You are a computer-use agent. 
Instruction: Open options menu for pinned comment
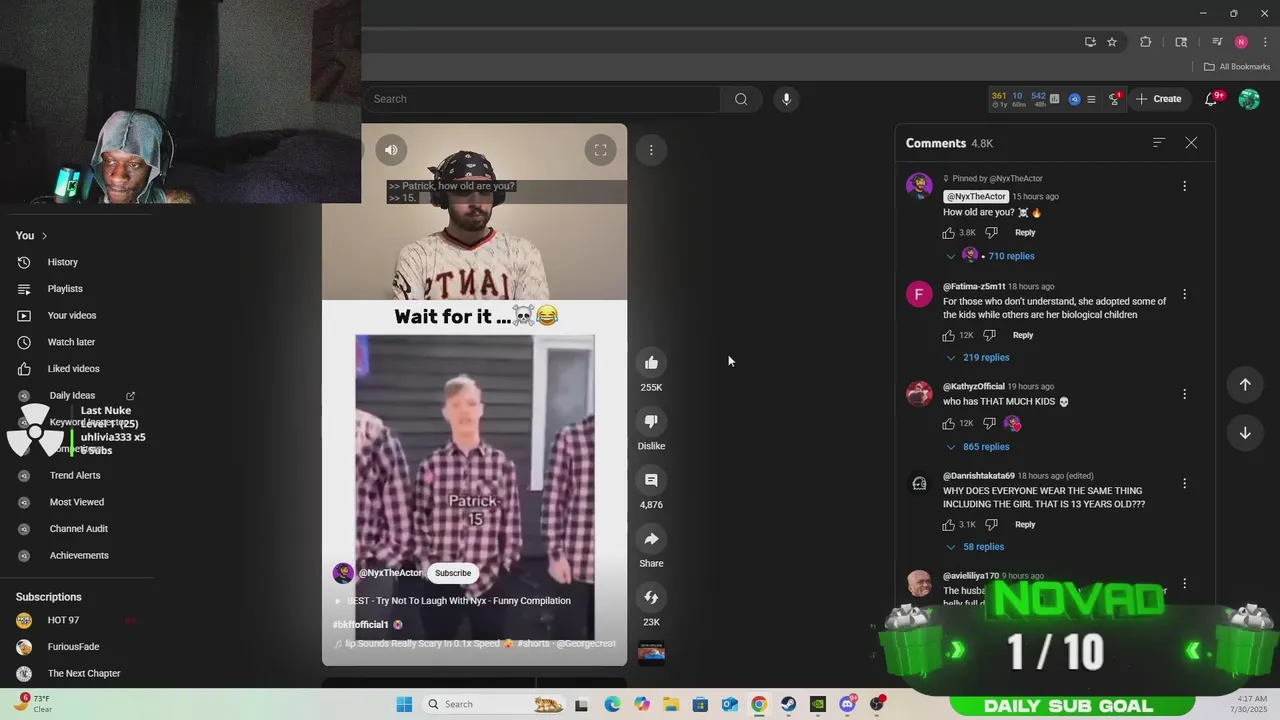click(x=1184, y=186)
